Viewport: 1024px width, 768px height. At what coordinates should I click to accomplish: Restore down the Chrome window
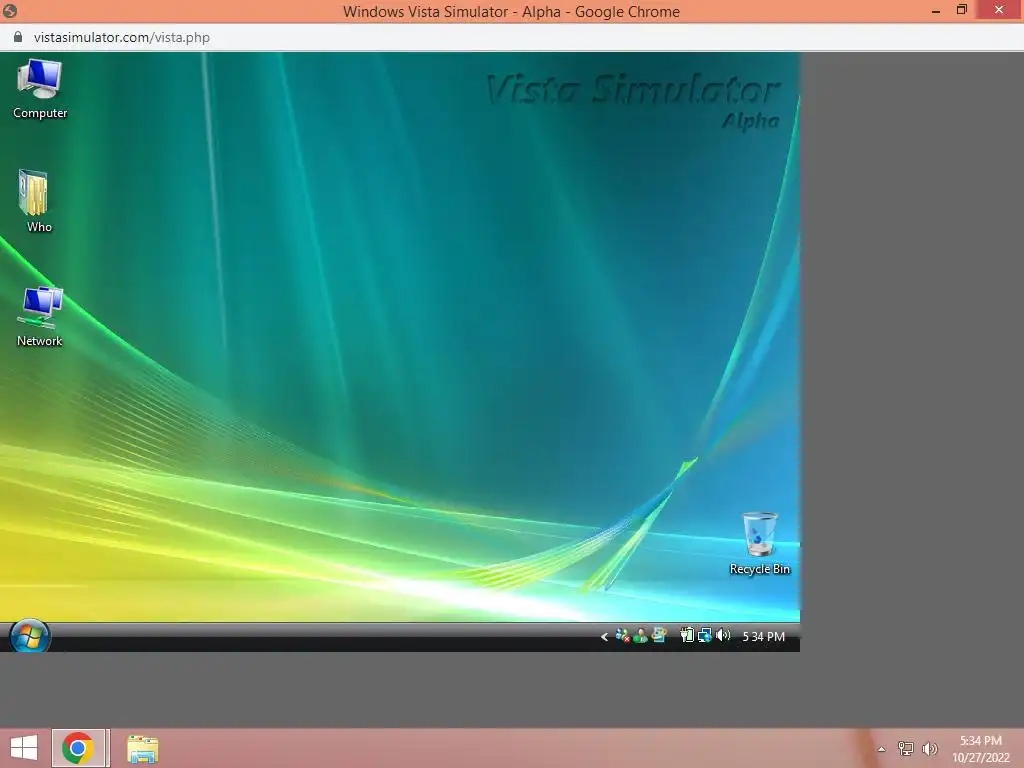(x=961, y=10)
